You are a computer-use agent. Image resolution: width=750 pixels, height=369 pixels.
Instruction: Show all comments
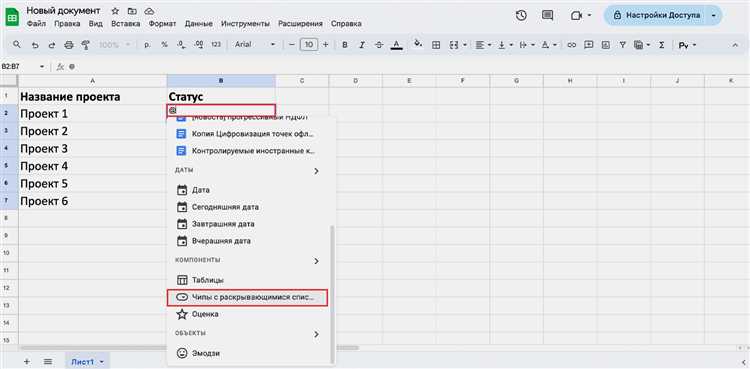(x=547, y=15)
